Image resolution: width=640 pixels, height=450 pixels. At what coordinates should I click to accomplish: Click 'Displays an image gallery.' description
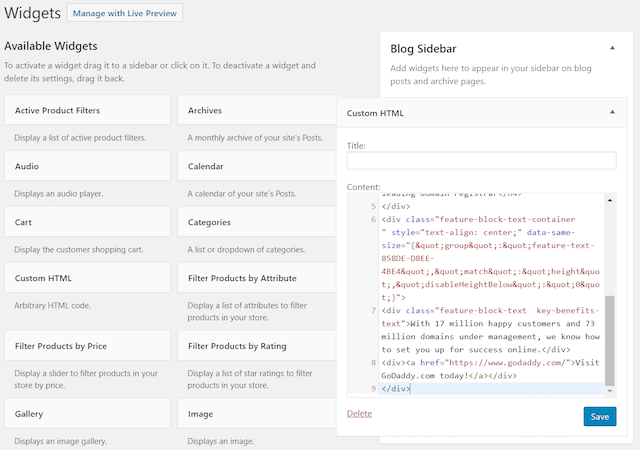tap(60, 441)
